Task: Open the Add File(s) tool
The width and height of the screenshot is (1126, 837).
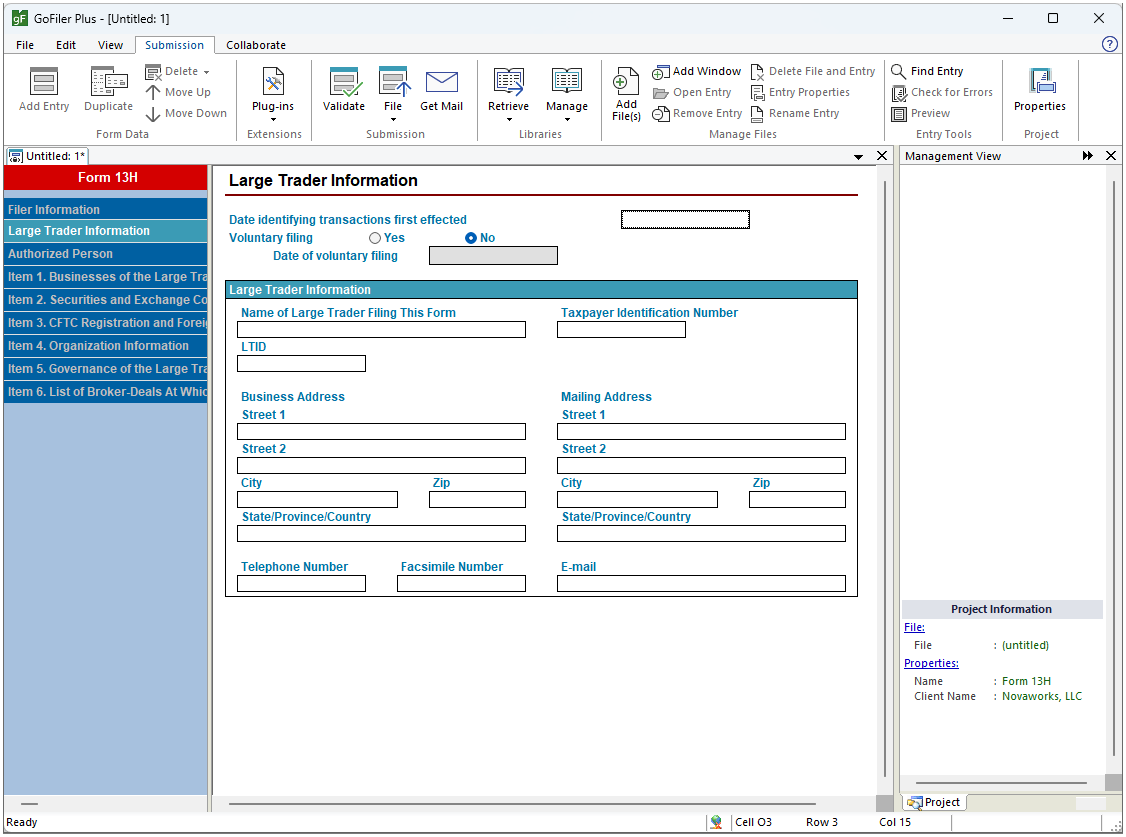Action: coord(625,92)
